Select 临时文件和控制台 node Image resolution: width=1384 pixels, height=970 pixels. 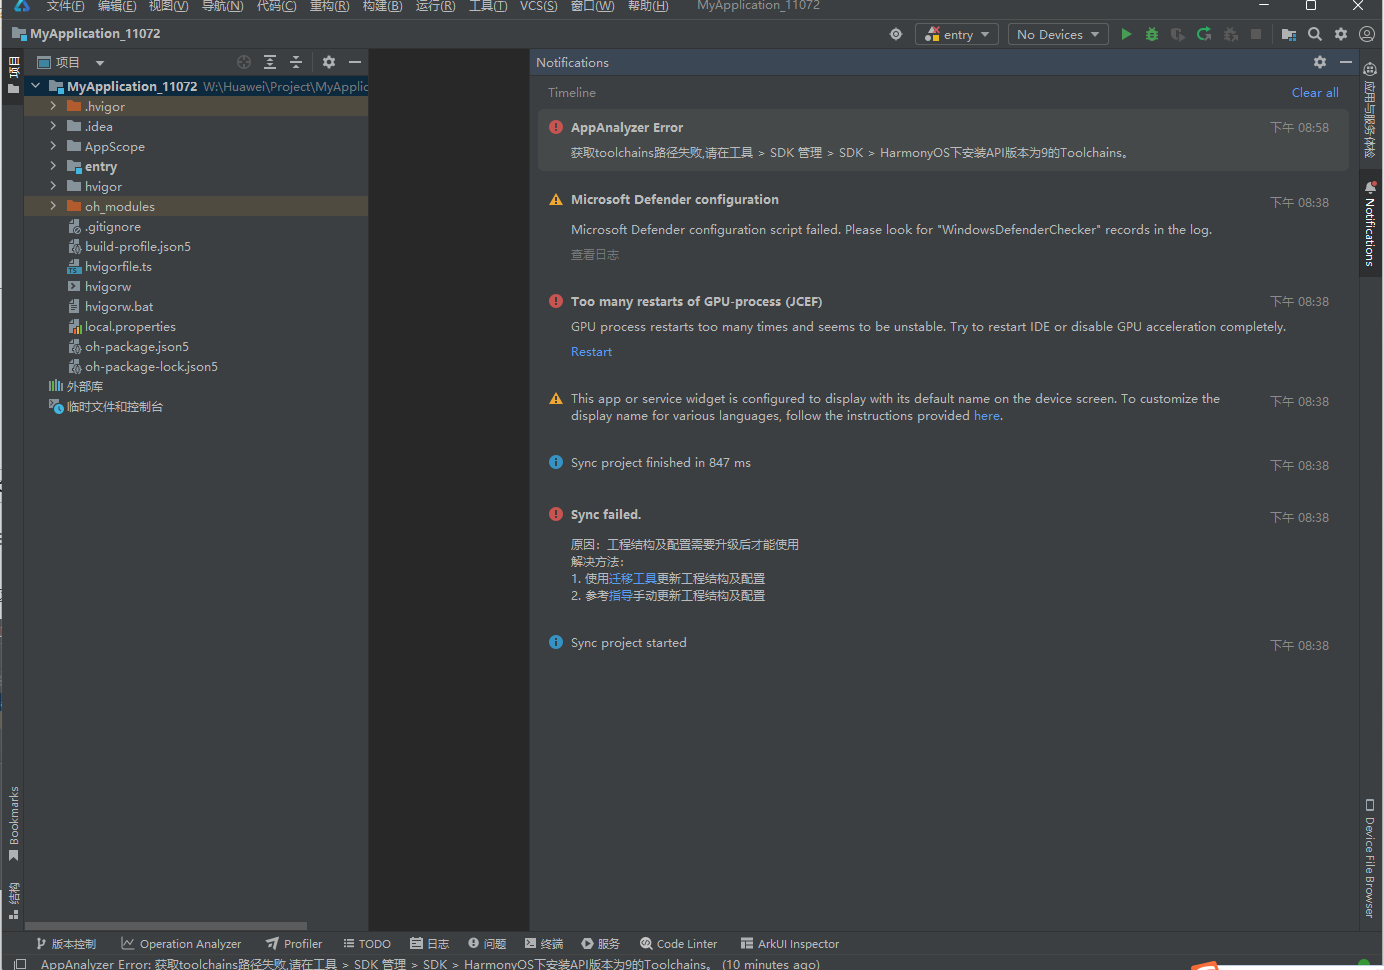(x=114, y=406)
